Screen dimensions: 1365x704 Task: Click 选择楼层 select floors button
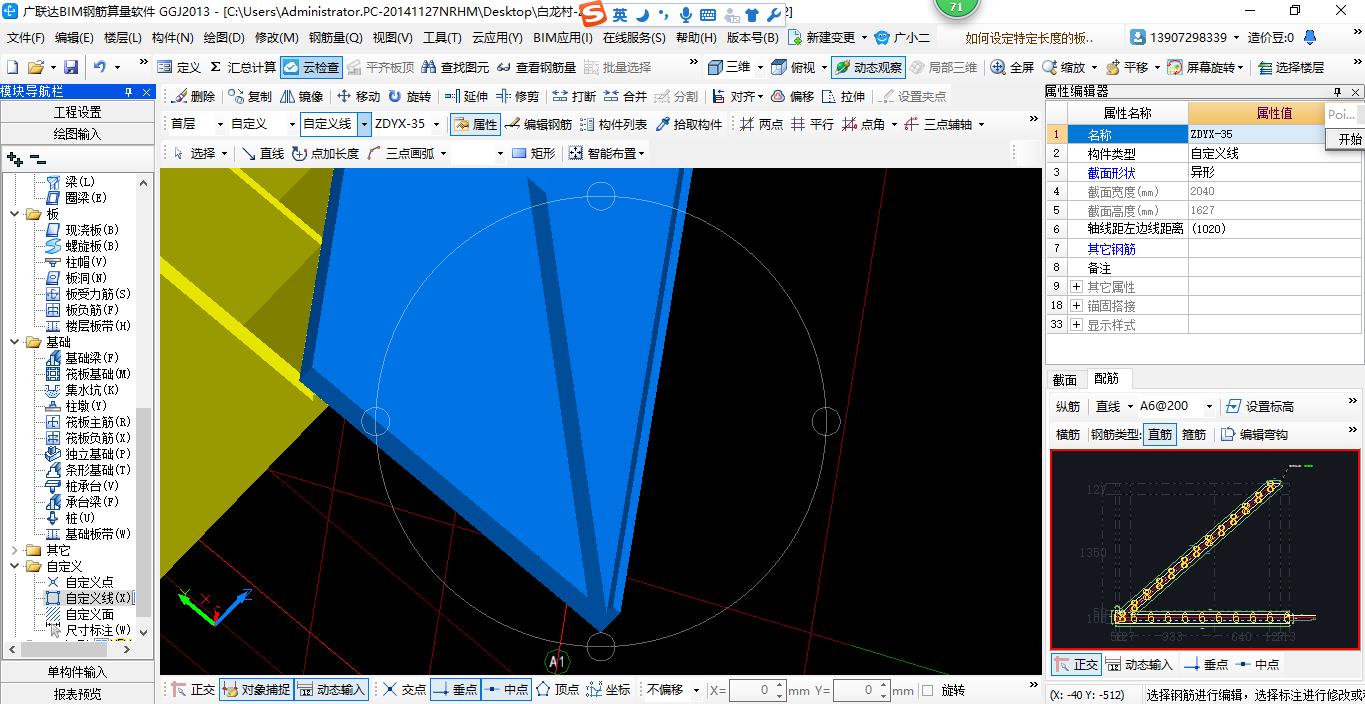click(1290, 68)
